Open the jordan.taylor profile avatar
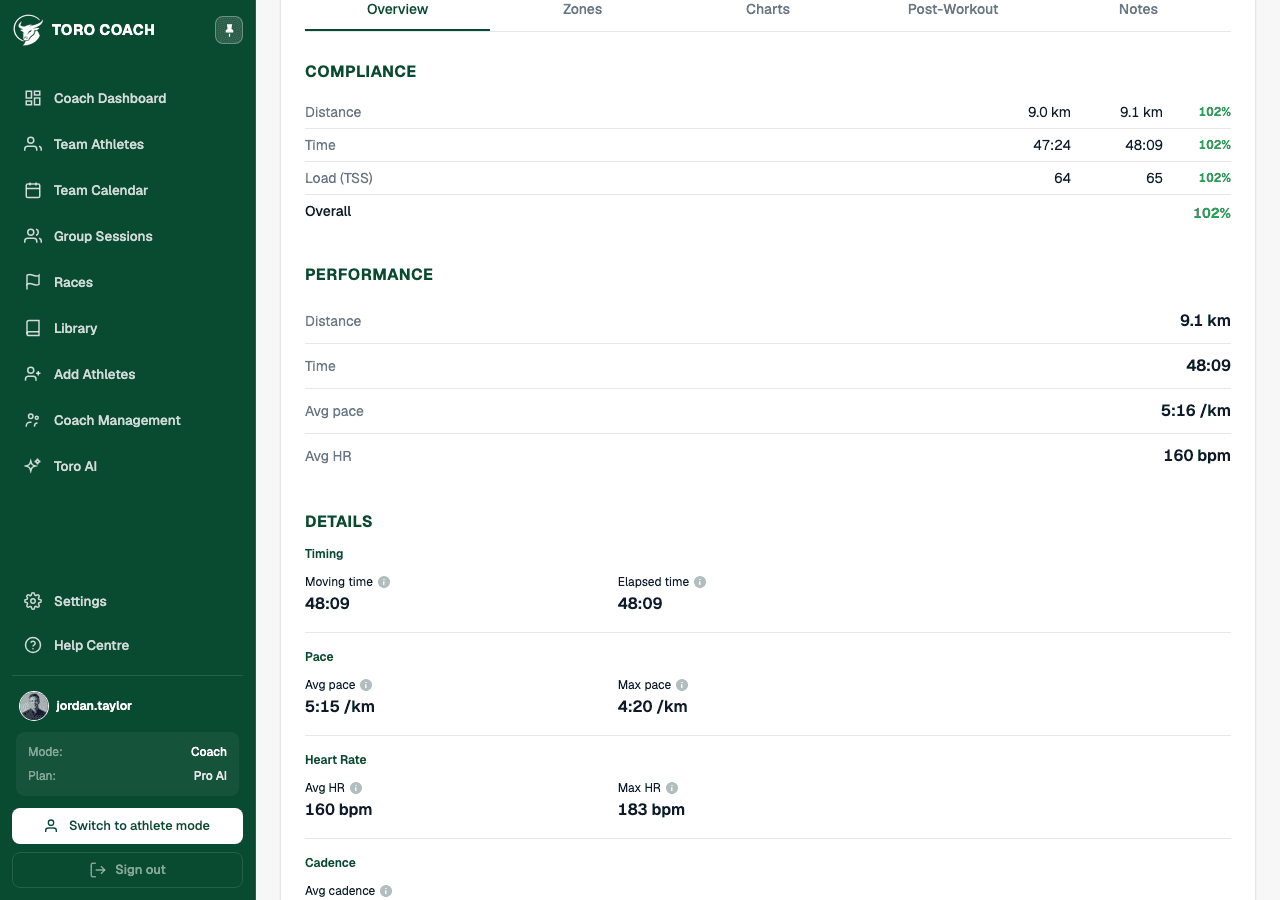The height and width of the screenshot is (900, 1280). [34, 706]
